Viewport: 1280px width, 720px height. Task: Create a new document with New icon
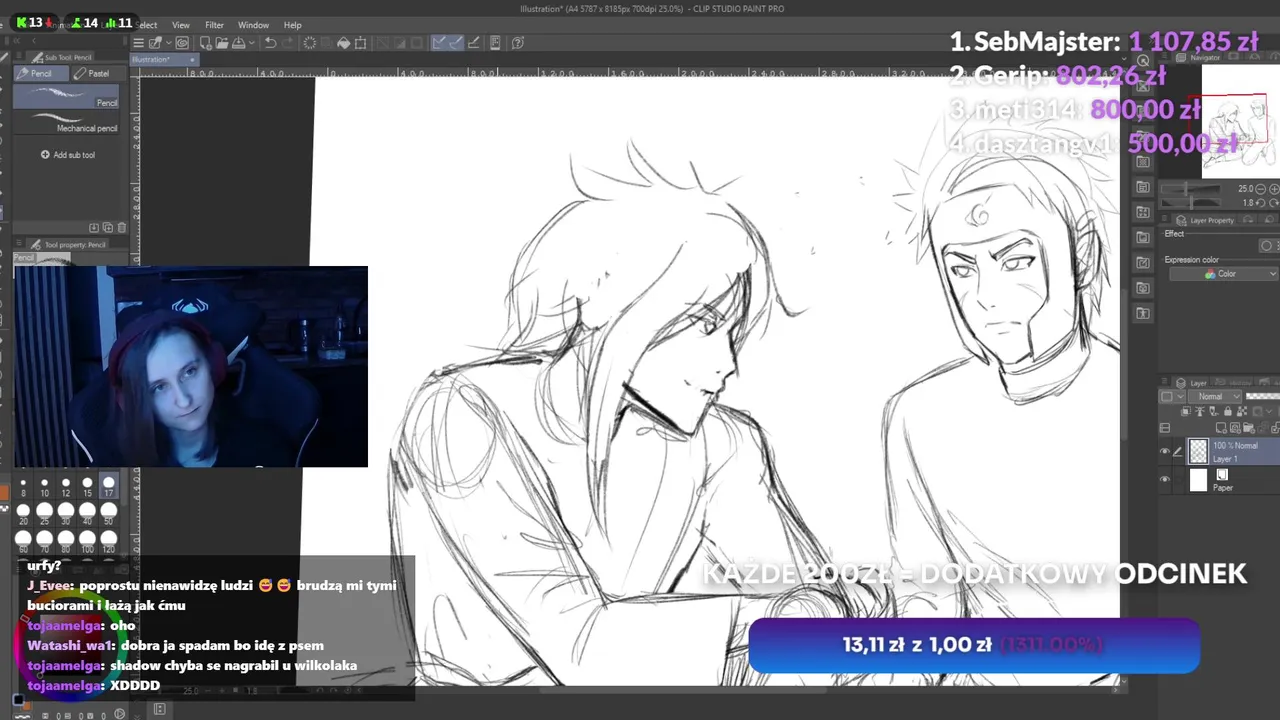(205, 43)
